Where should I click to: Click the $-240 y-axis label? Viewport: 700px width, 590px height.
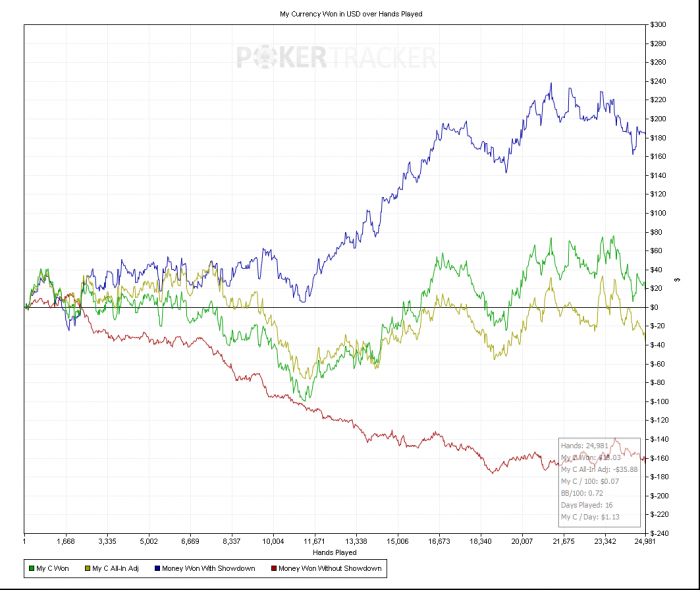(659, 533)
